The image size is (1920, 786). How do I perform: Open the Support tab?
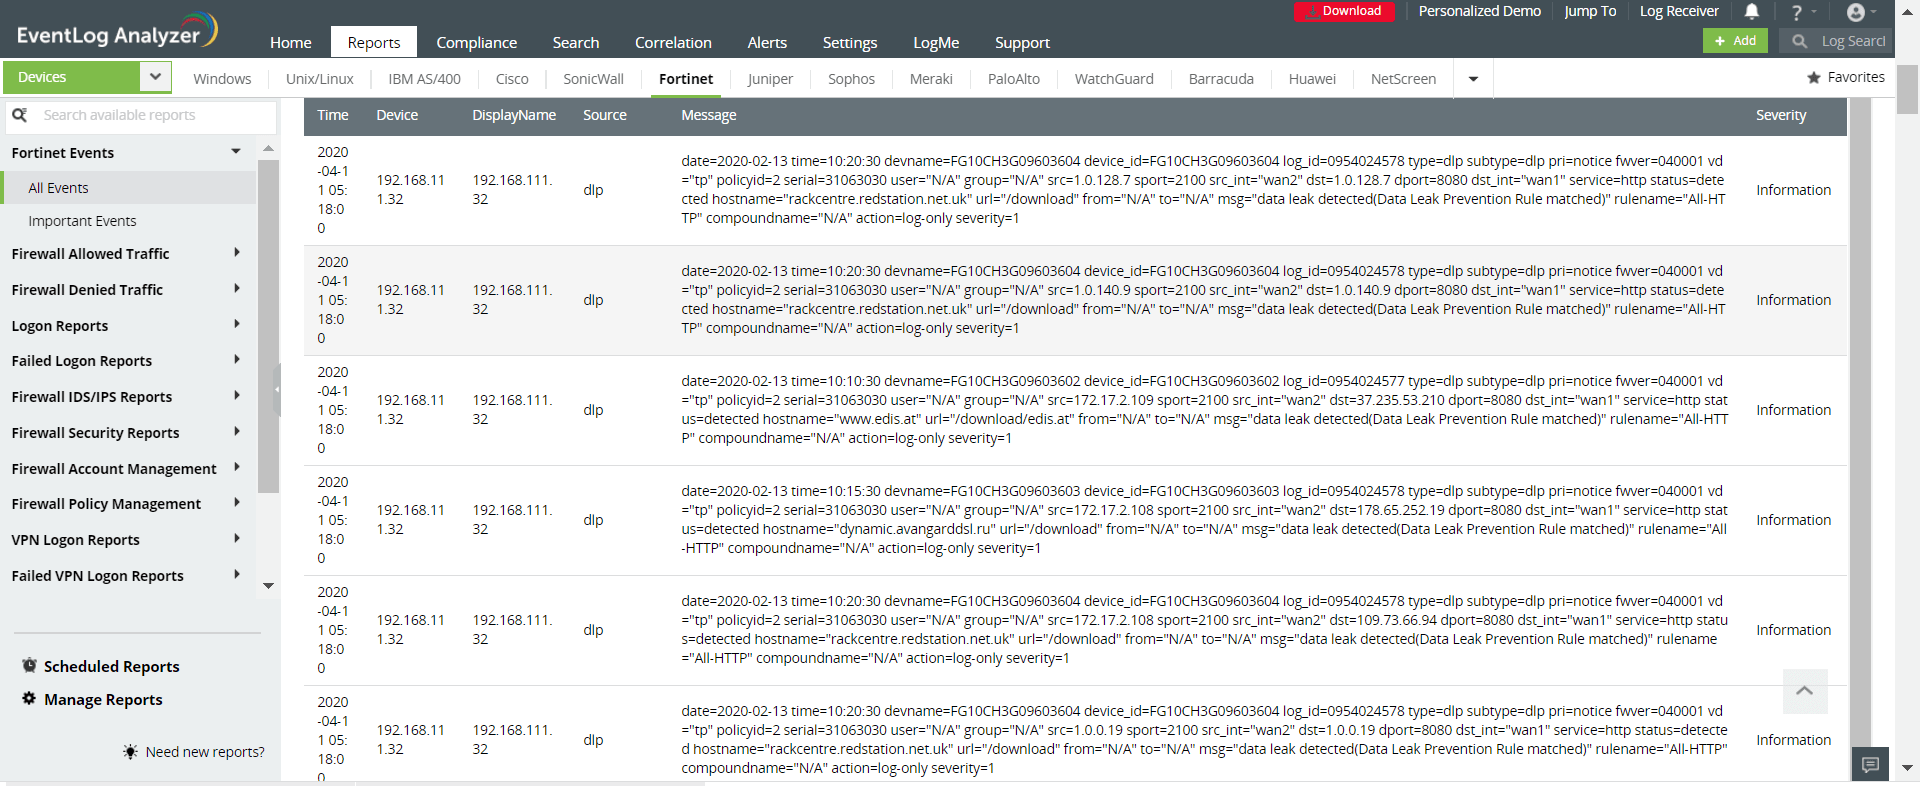[1022, 42]
